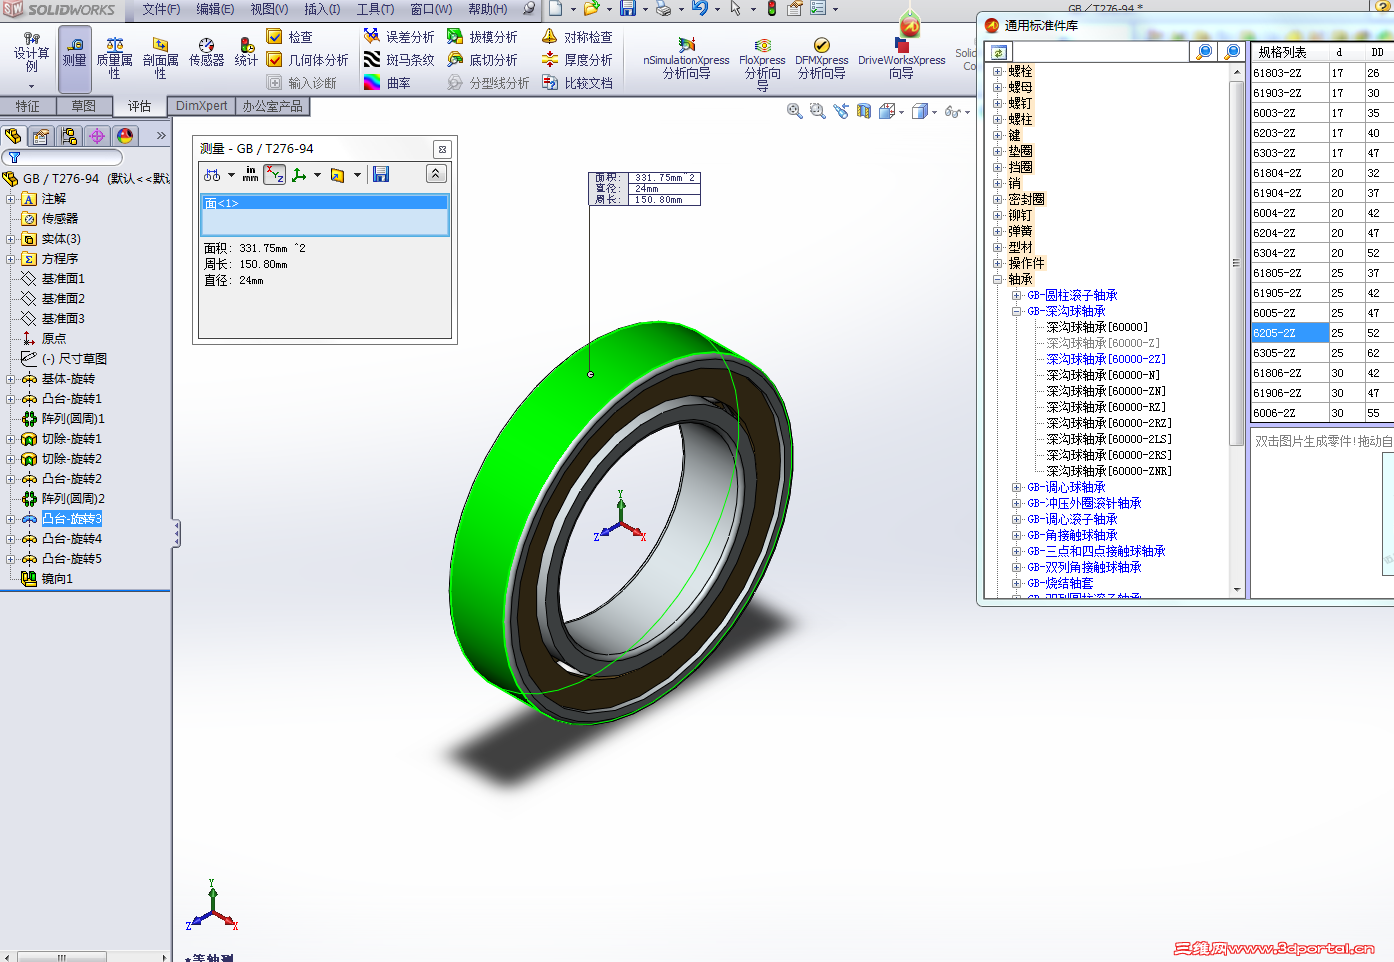Screen dimensions: 1394x962
Task: Toggle 曲率 curvature display
Action: [387, 83]
